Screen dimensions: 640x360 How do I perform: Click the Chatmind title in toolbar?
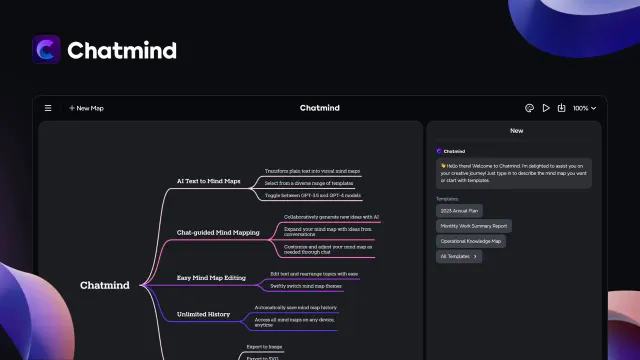coord(320,108)
